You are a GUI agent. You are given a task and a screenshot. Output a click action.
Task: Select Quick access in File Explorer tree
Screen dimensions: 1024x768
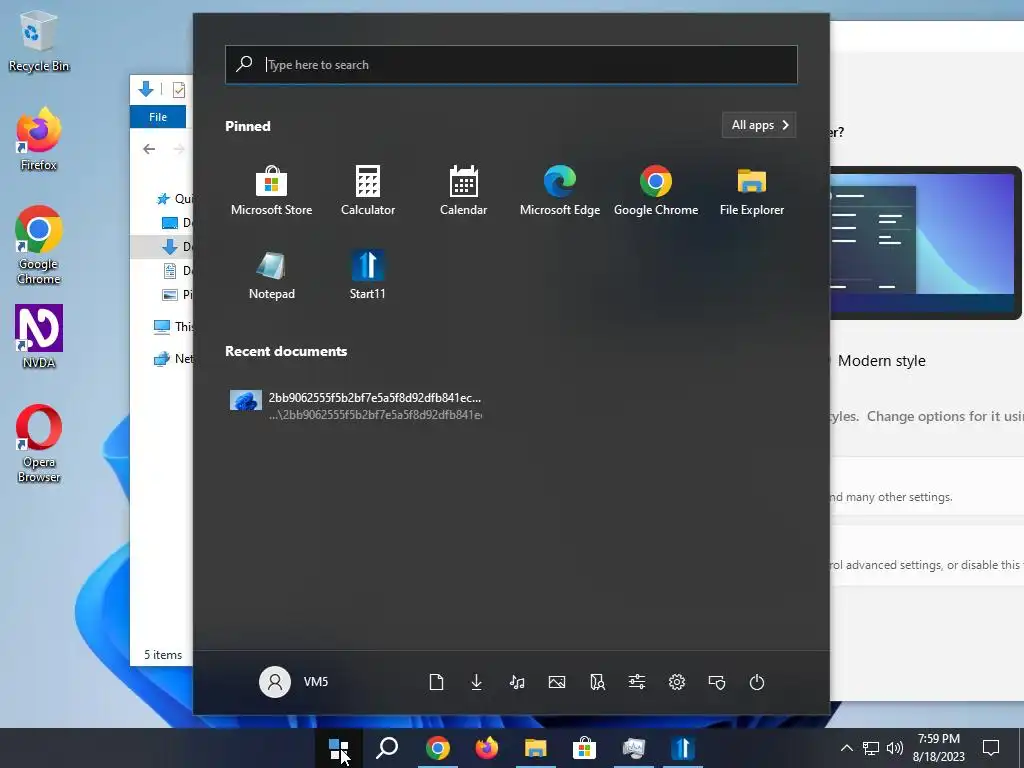(174, 199)
